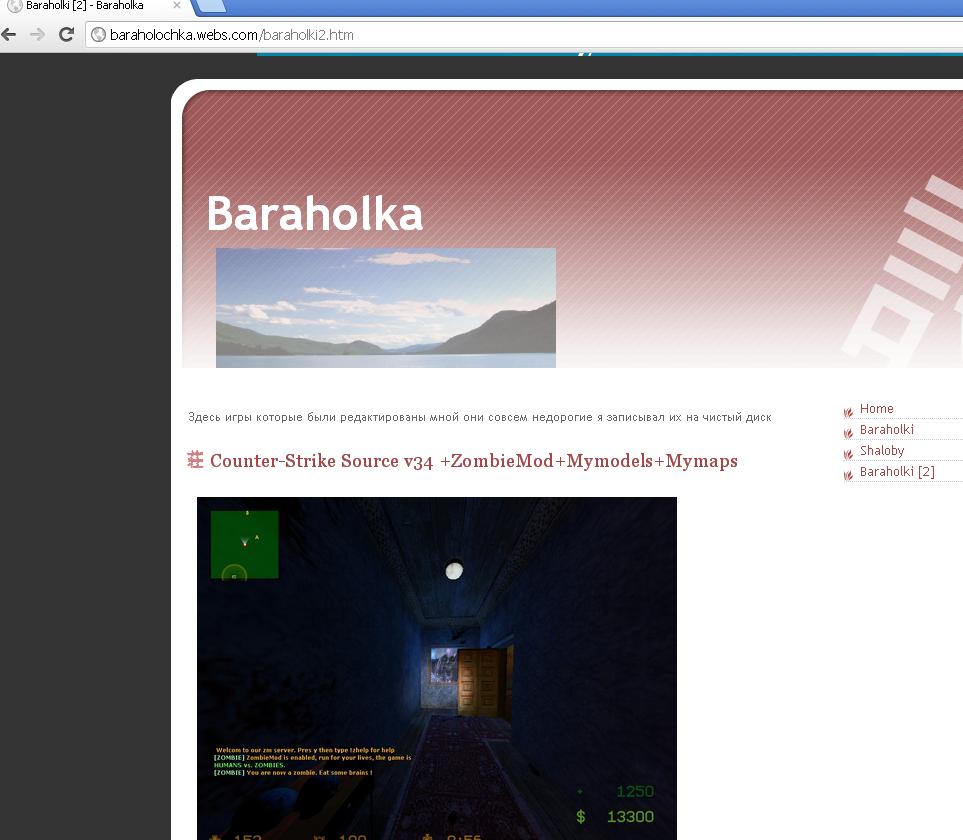Open the Shaloby sidebar link
Image resolution: width=963 pixels, height=840 pixels.
pos(882,450)
